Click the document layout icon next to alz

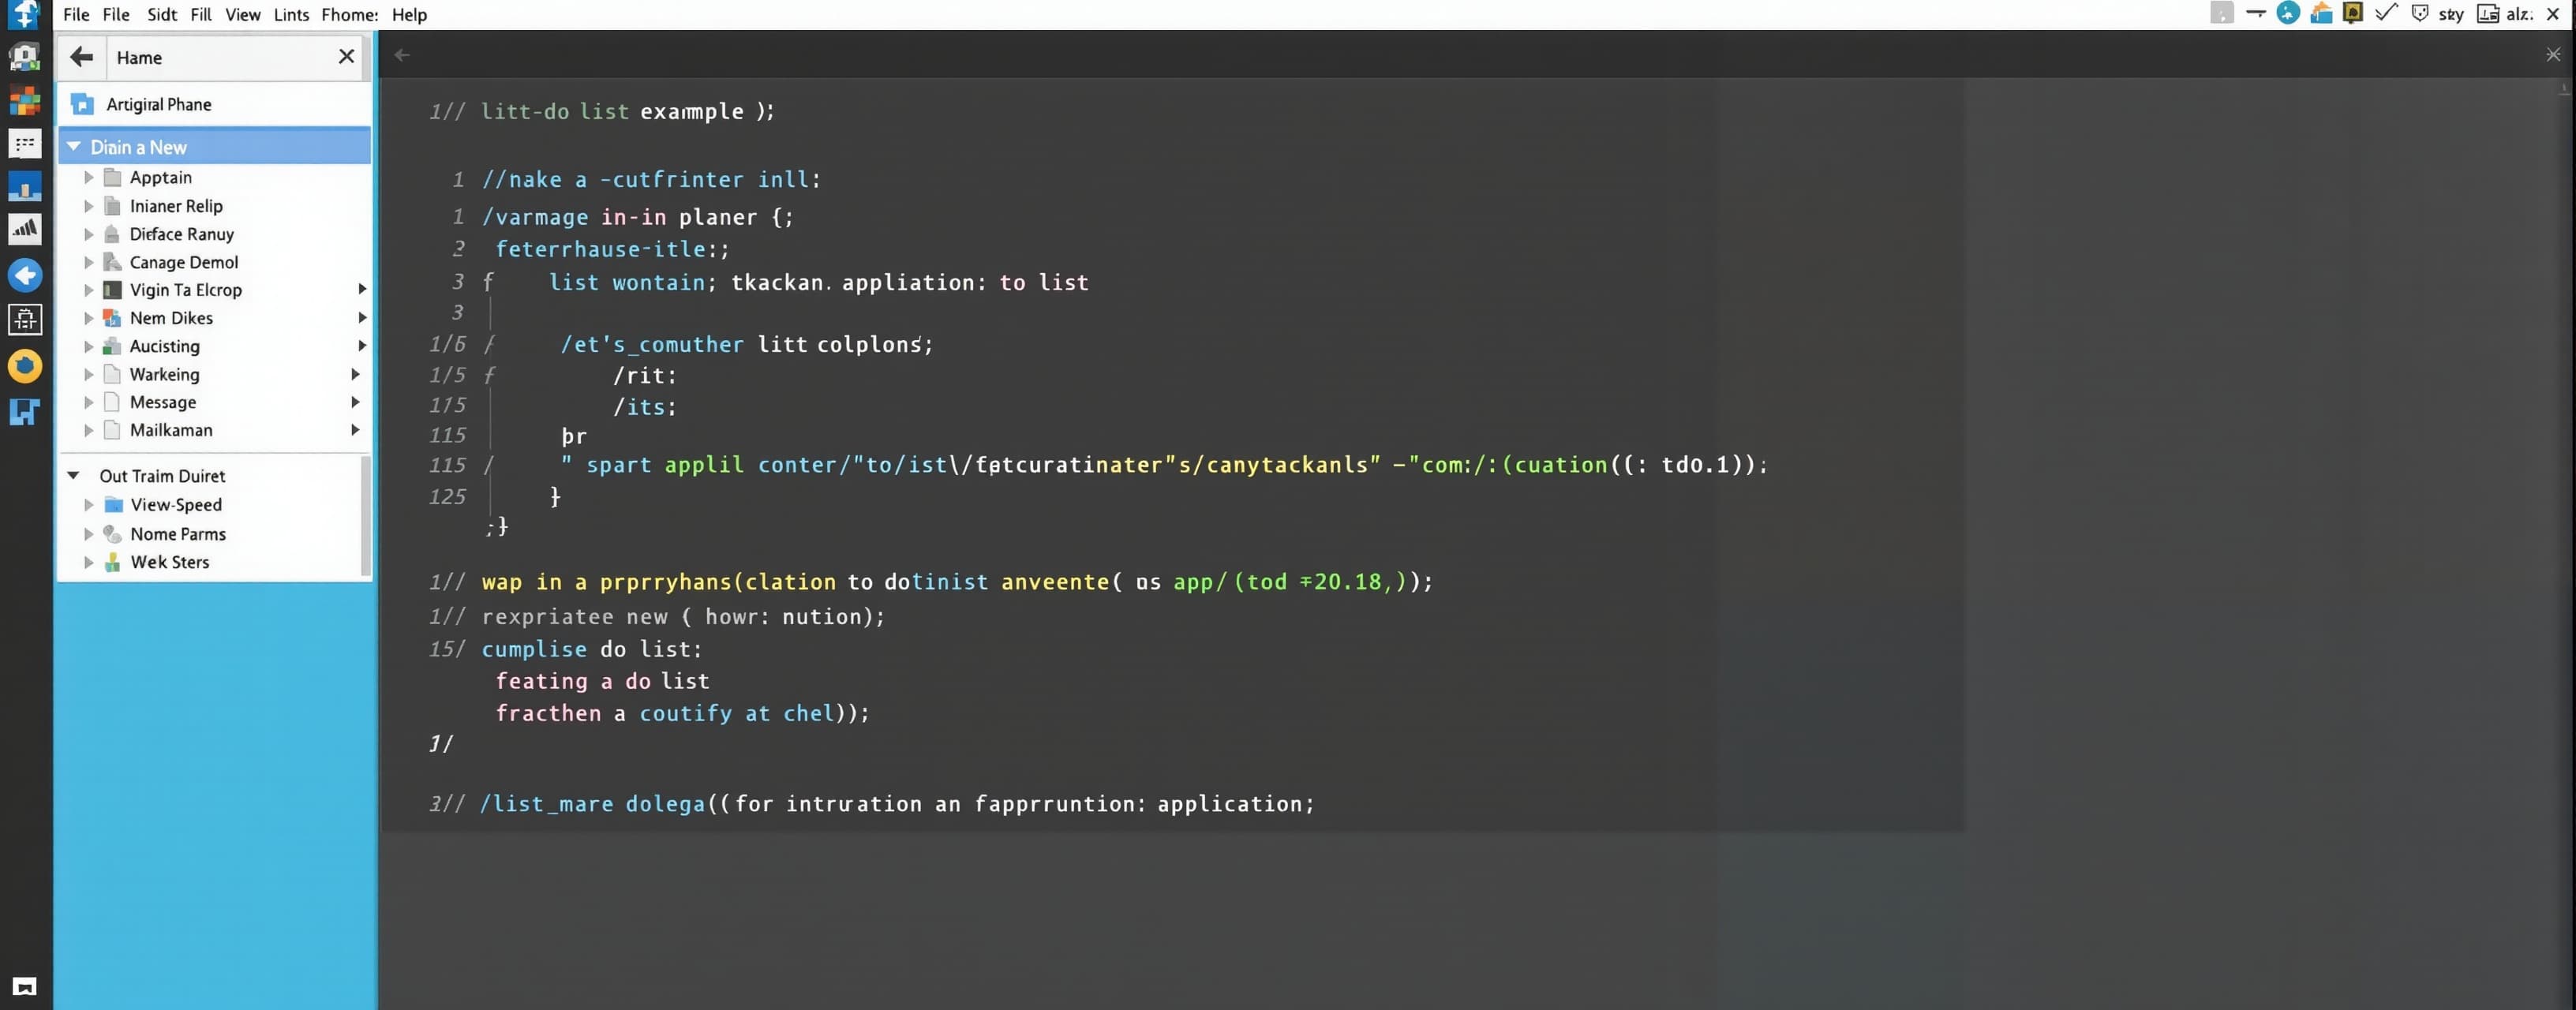(x=2487, y=14)
